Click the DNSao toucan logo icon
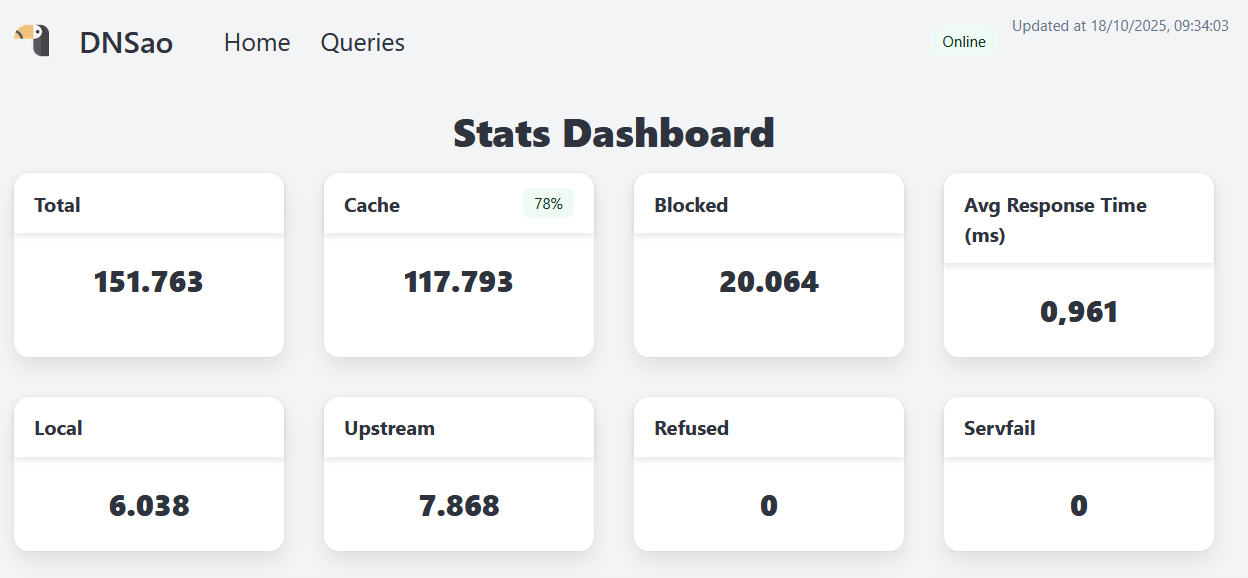Screen dimensions: 1248x578 coord(33,40)
